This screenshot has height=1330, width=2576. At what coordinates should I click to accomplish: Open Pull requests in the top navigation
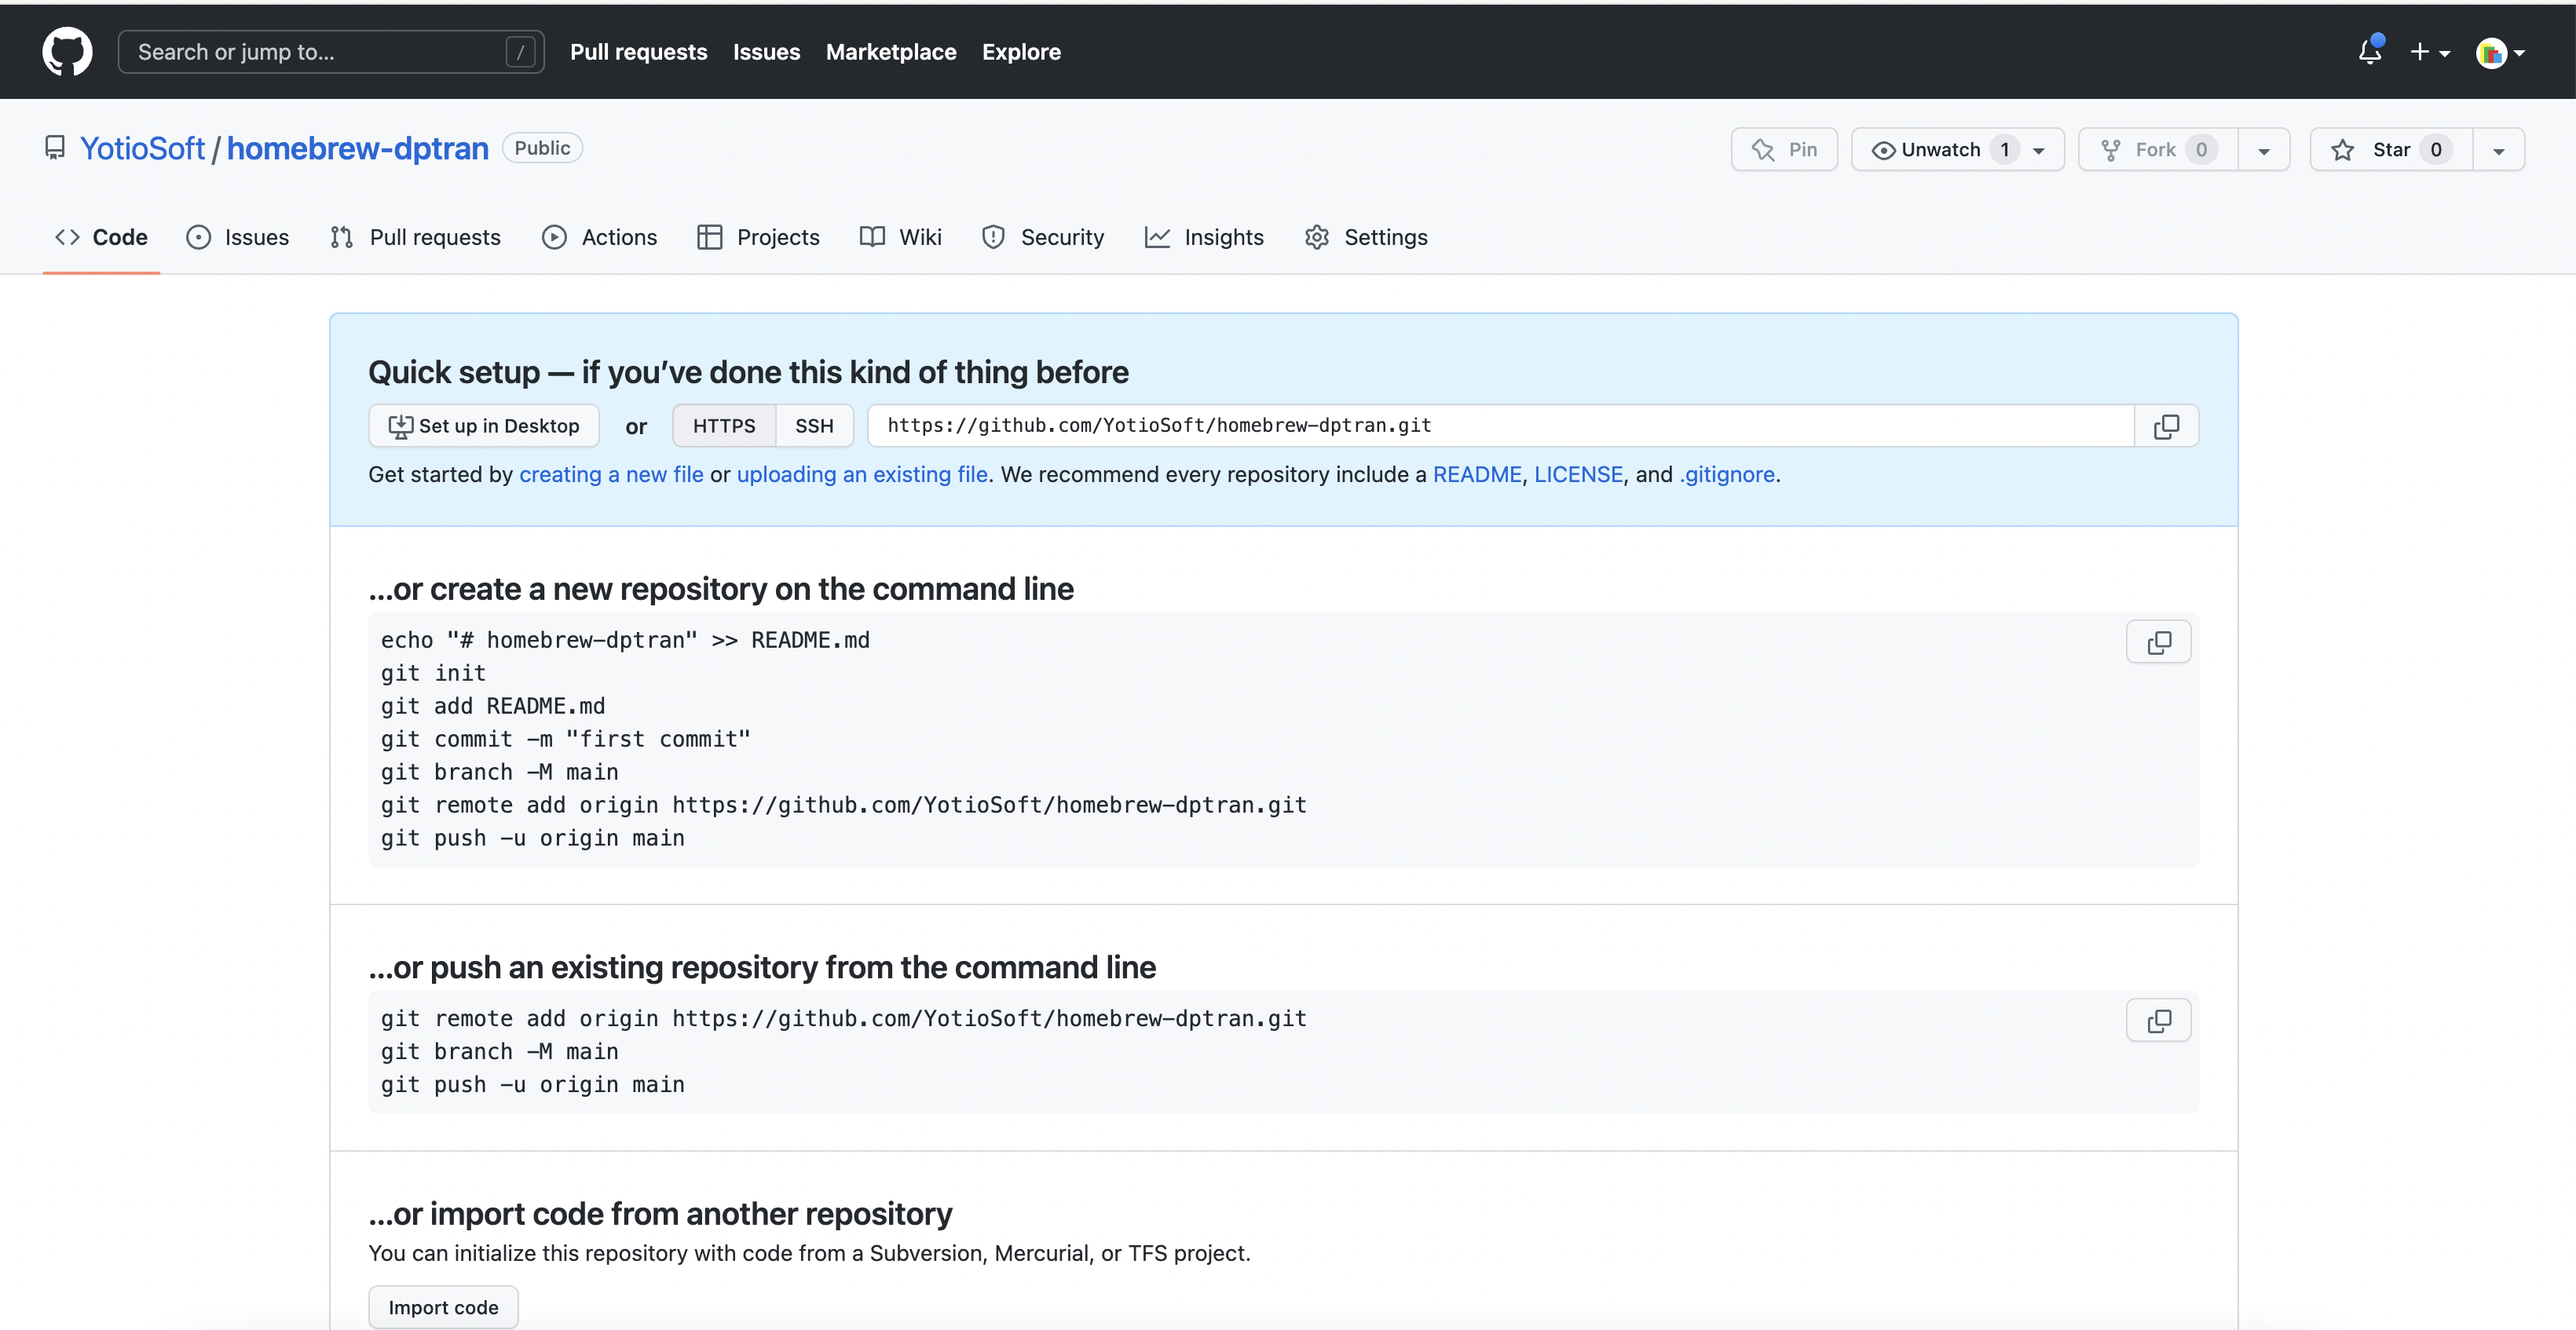(638, 52)
